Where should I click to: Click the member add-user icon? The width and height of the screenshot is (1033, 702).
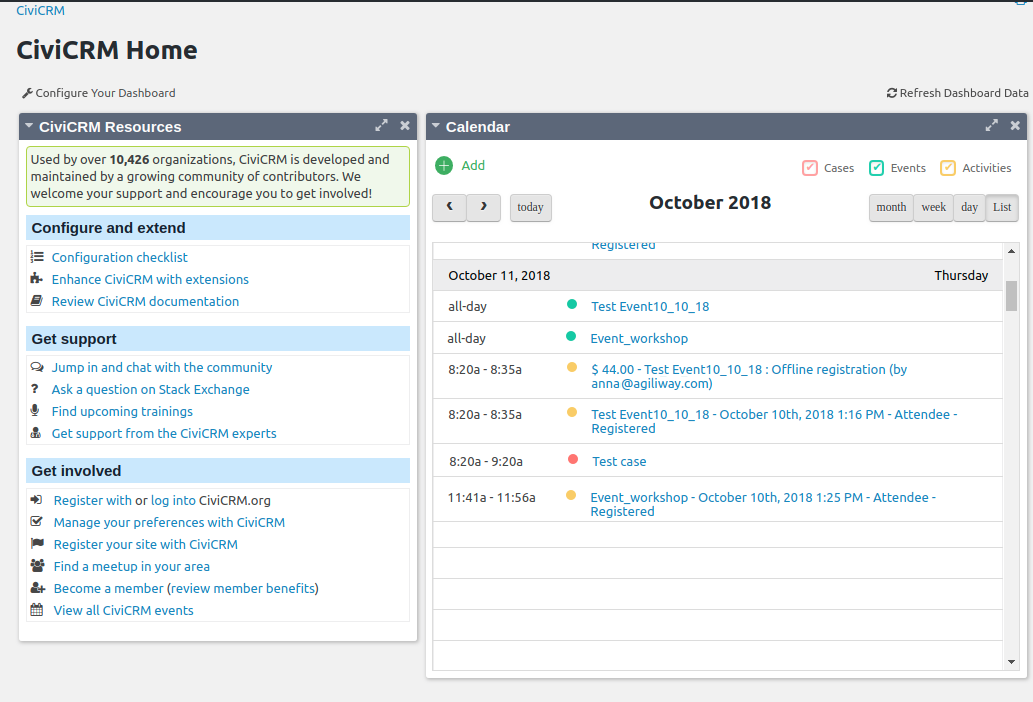coord(38,588)
